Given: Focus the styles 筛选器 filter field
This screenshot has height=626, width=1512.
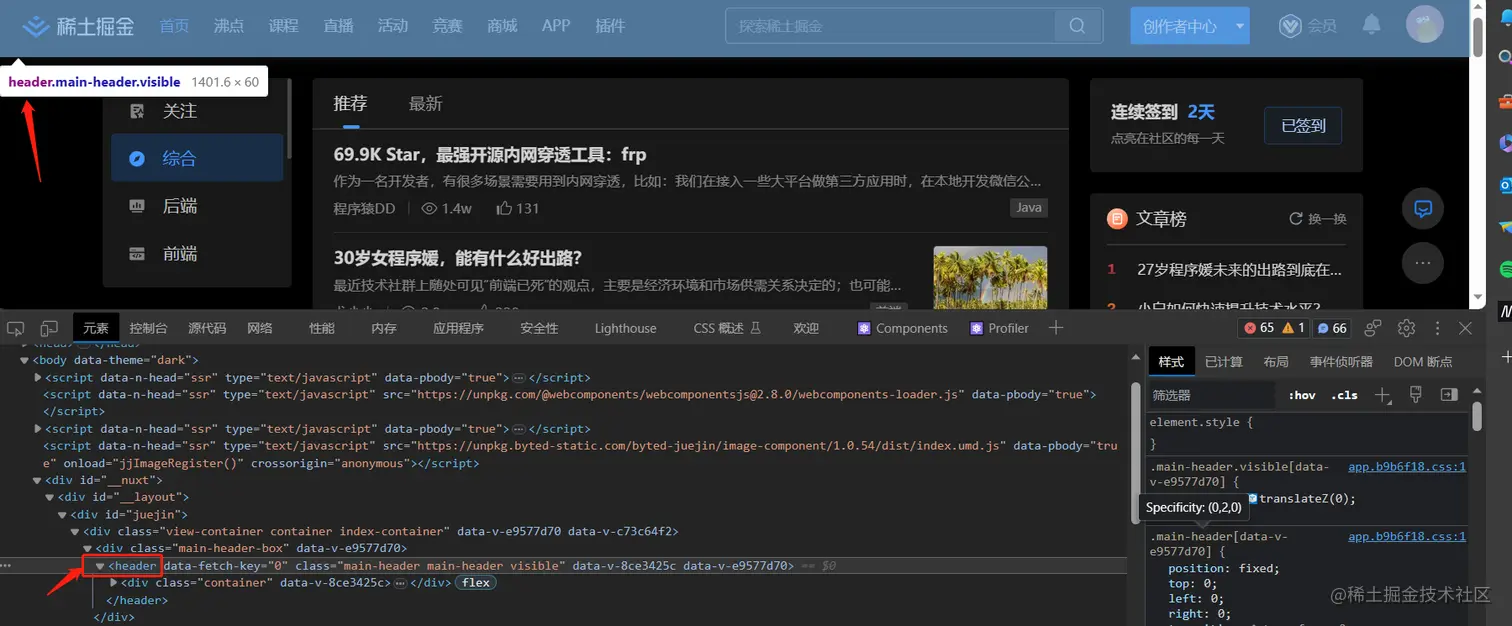Looking at the screenshot, I should (x=1211, y=395).
